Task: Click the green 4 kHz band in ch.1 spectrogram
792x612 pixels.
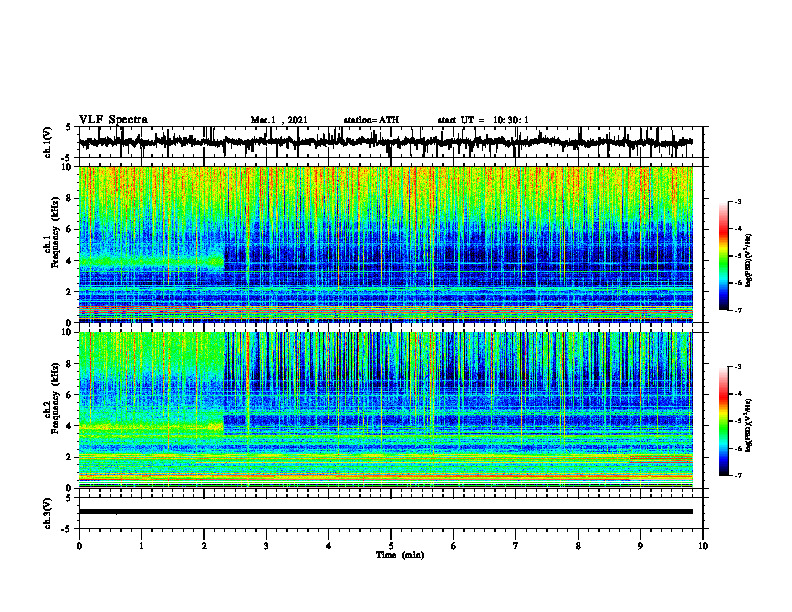Action: (152, 261)
